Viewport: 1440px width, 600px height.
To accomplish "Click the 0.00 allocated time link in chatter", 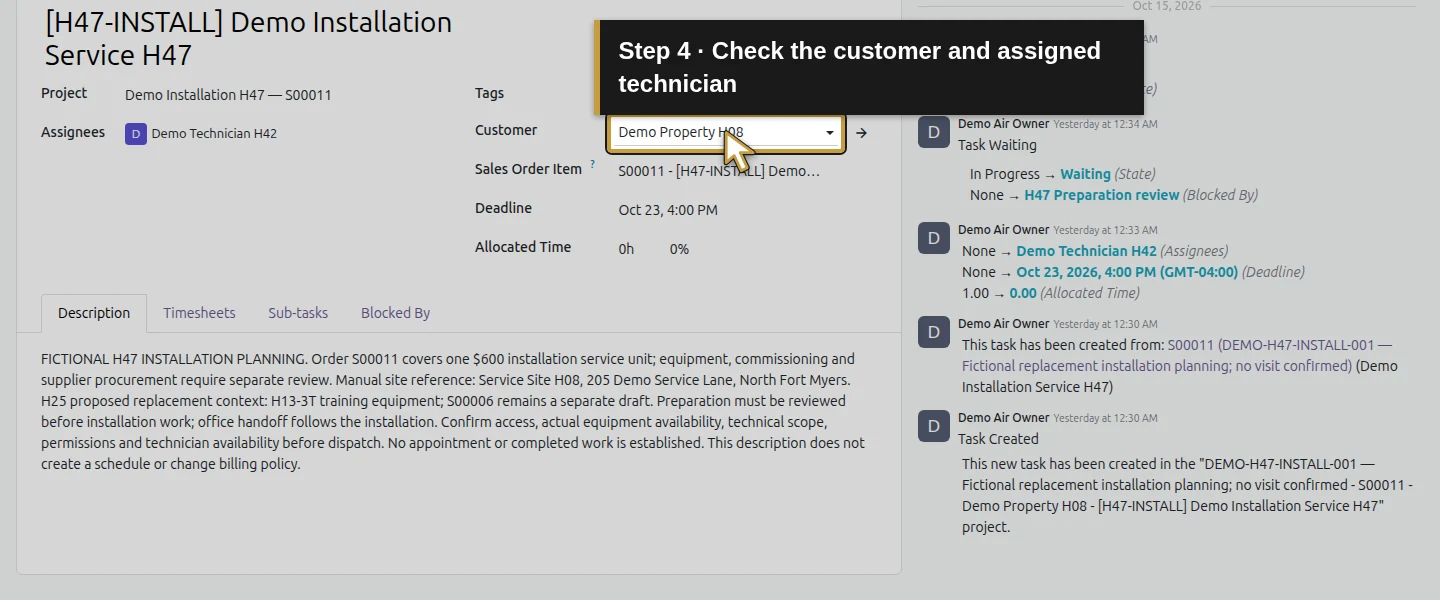I will tap(1022, 293).
